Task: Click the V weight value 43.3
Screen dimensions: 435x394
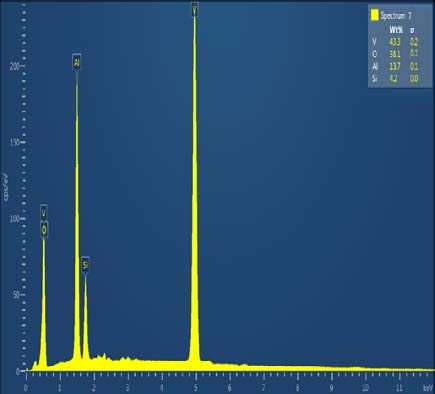Action: point(395,42)
